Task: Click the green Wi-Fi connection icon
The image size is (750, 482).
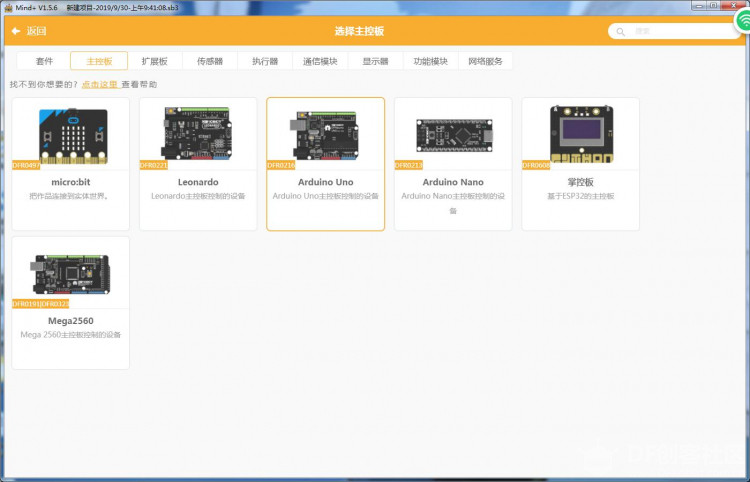Action: pyautogui.click(x=743, y=21)
